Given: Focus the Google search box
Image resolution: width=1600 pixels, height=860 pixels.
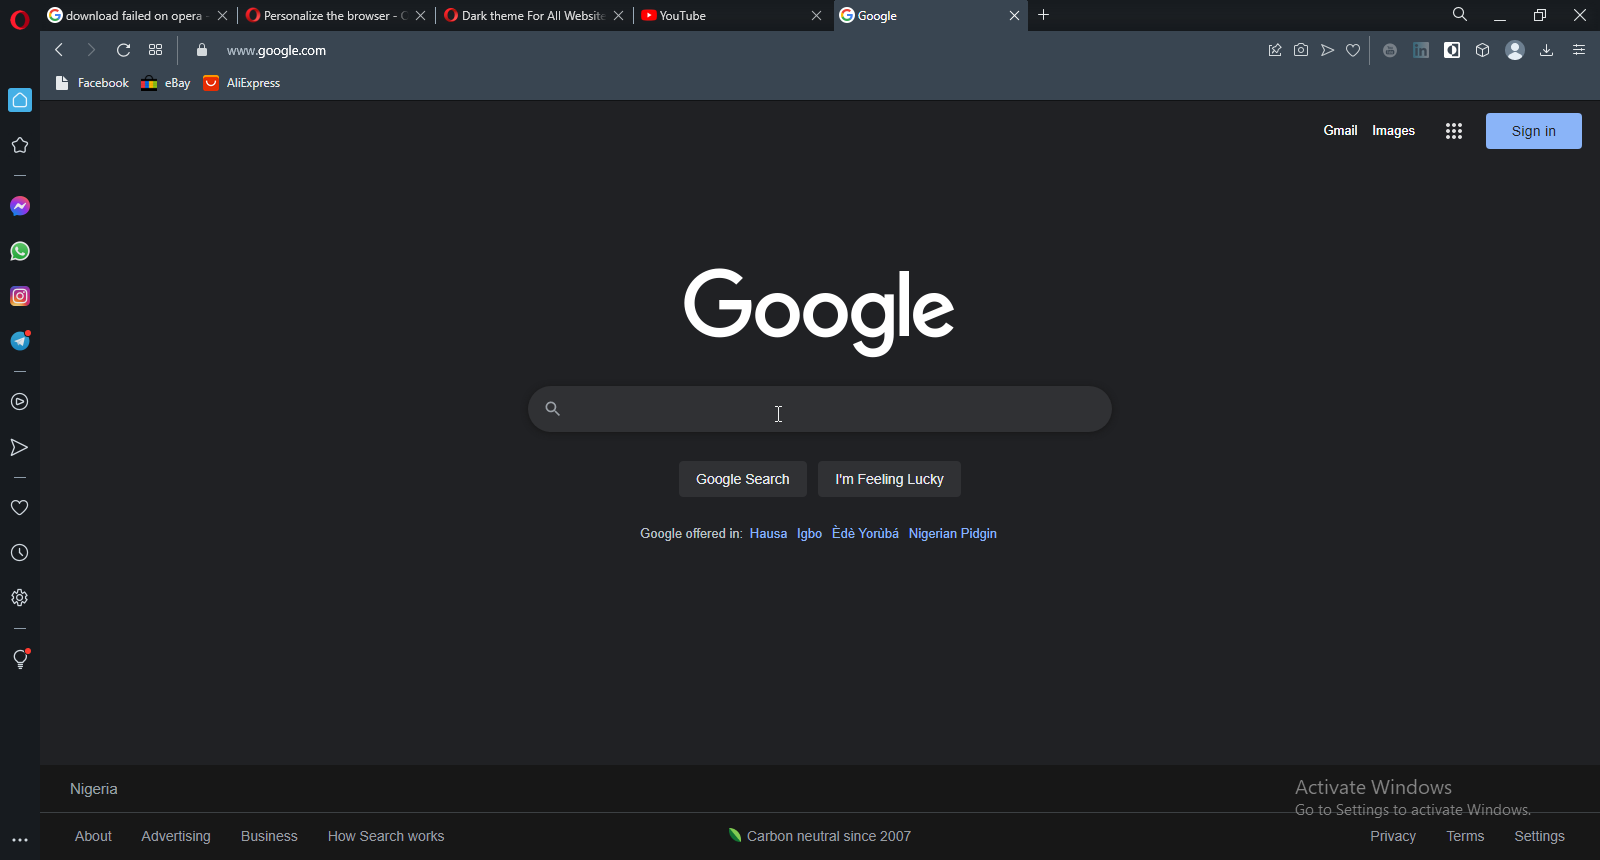Looking at the screenshot, I should tap(820, 409).
